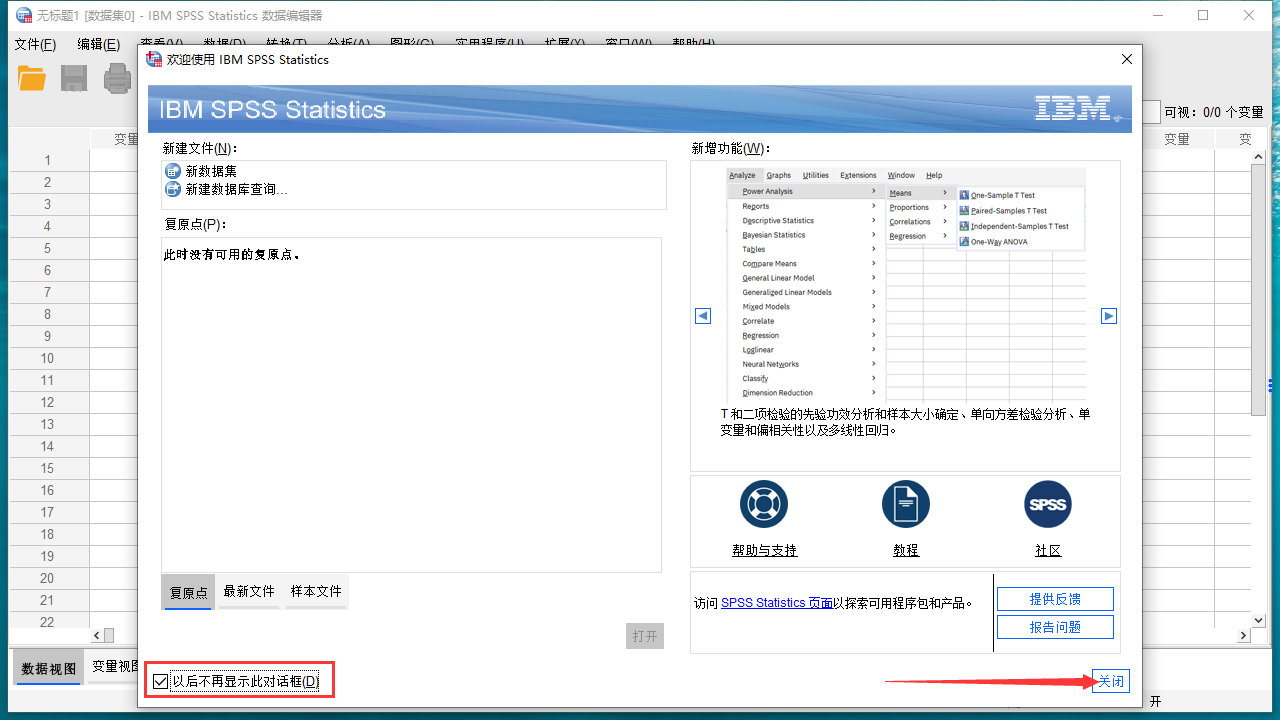
Task: Switch to the 变量视图 tab
Action: tap(113, 667)
